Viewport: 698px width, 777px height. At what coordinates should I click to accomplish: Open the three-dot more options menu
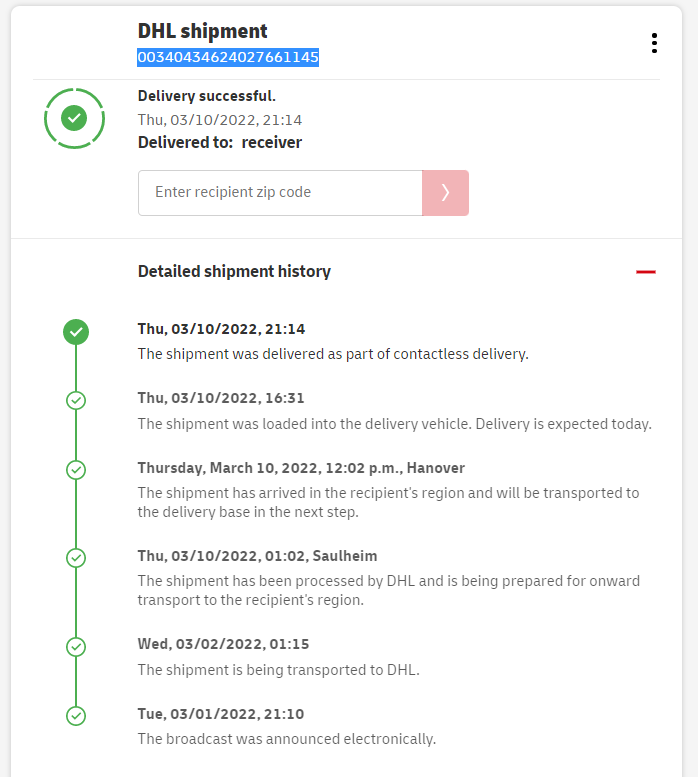654,43
